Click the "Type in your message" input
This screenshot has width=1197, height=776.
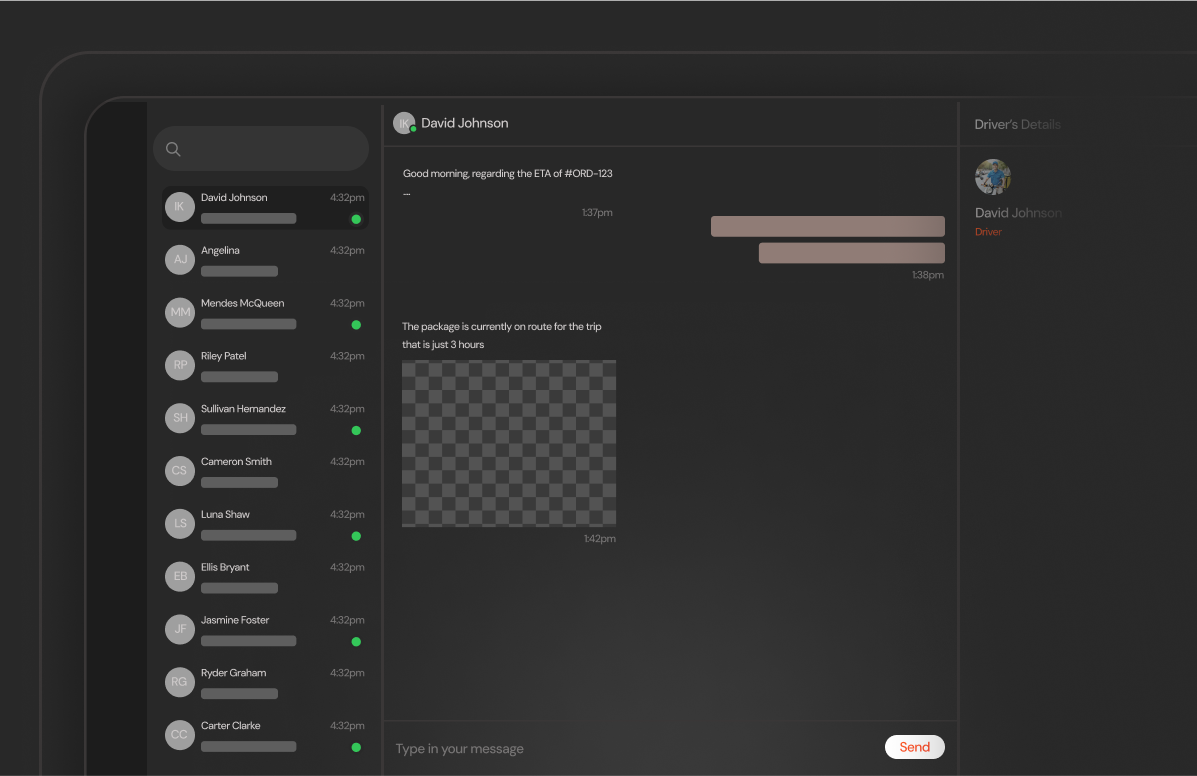460,749
